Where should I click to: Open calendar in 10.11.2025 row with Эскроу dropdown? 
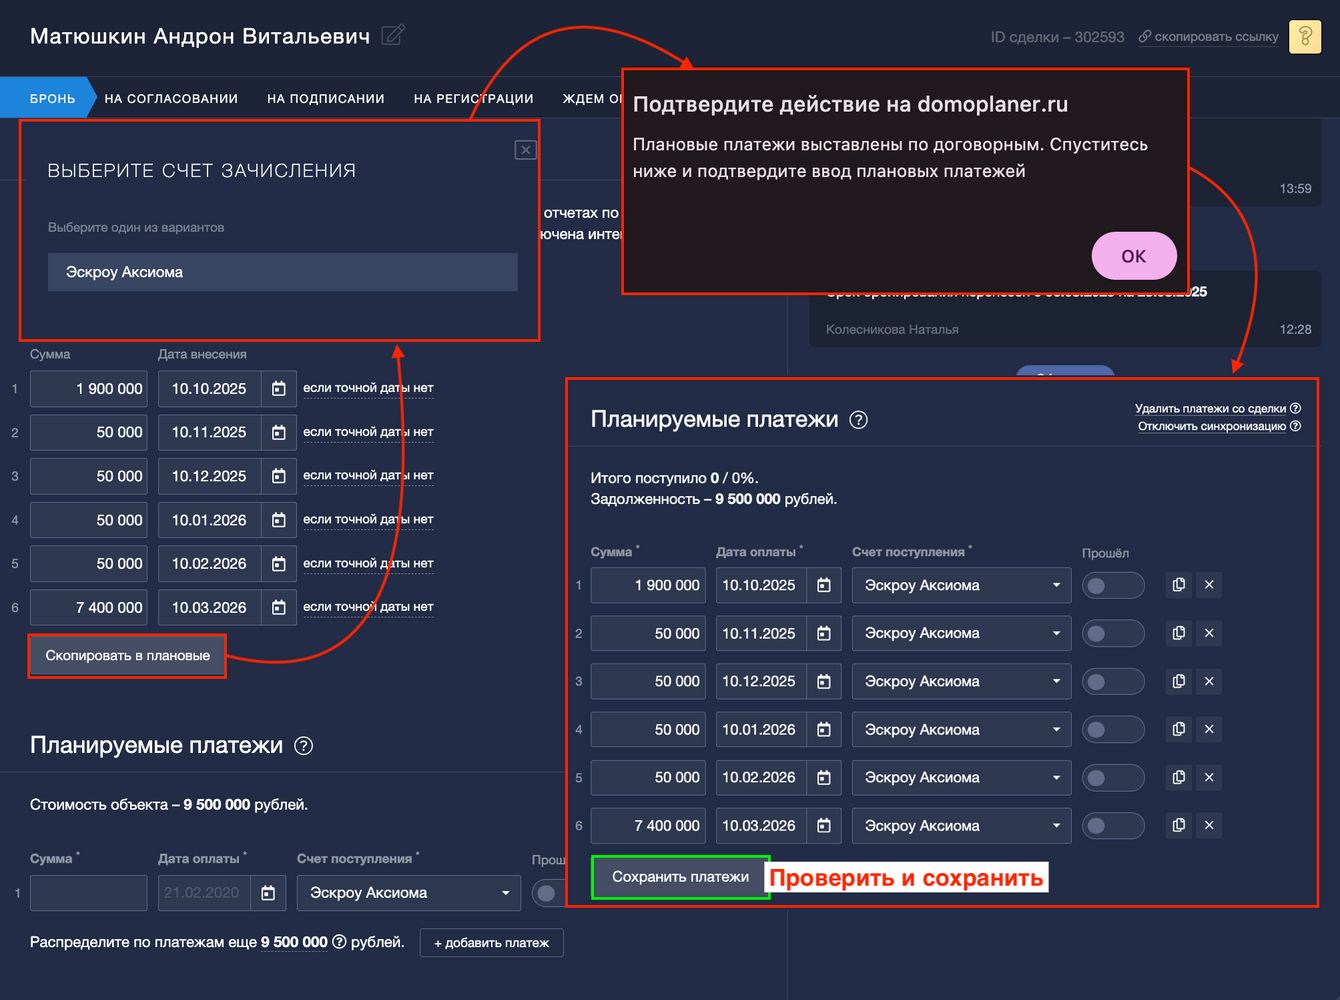824,633
